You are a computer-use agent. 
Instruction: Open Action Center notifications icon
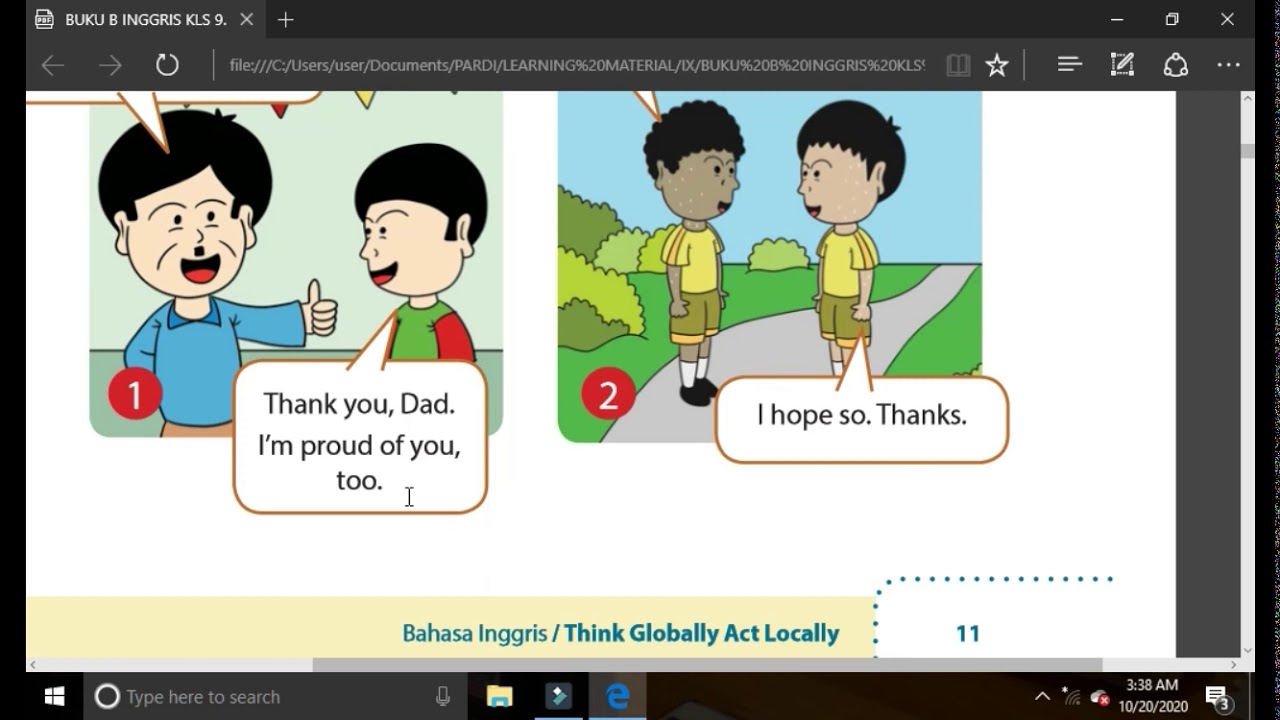click(1217, 697)
